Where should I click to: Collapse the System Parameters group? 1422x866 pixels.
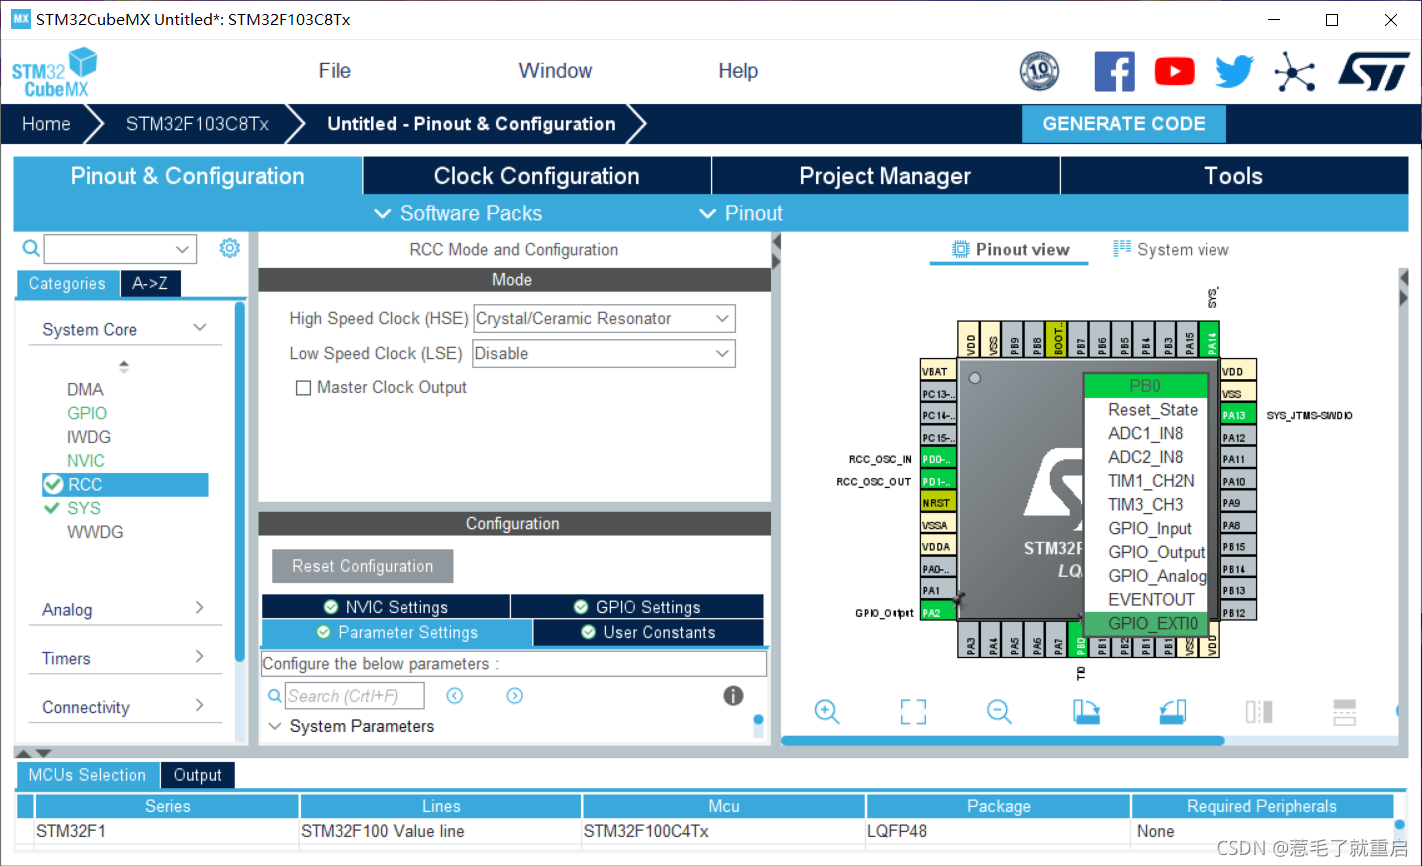pos(275,726)
